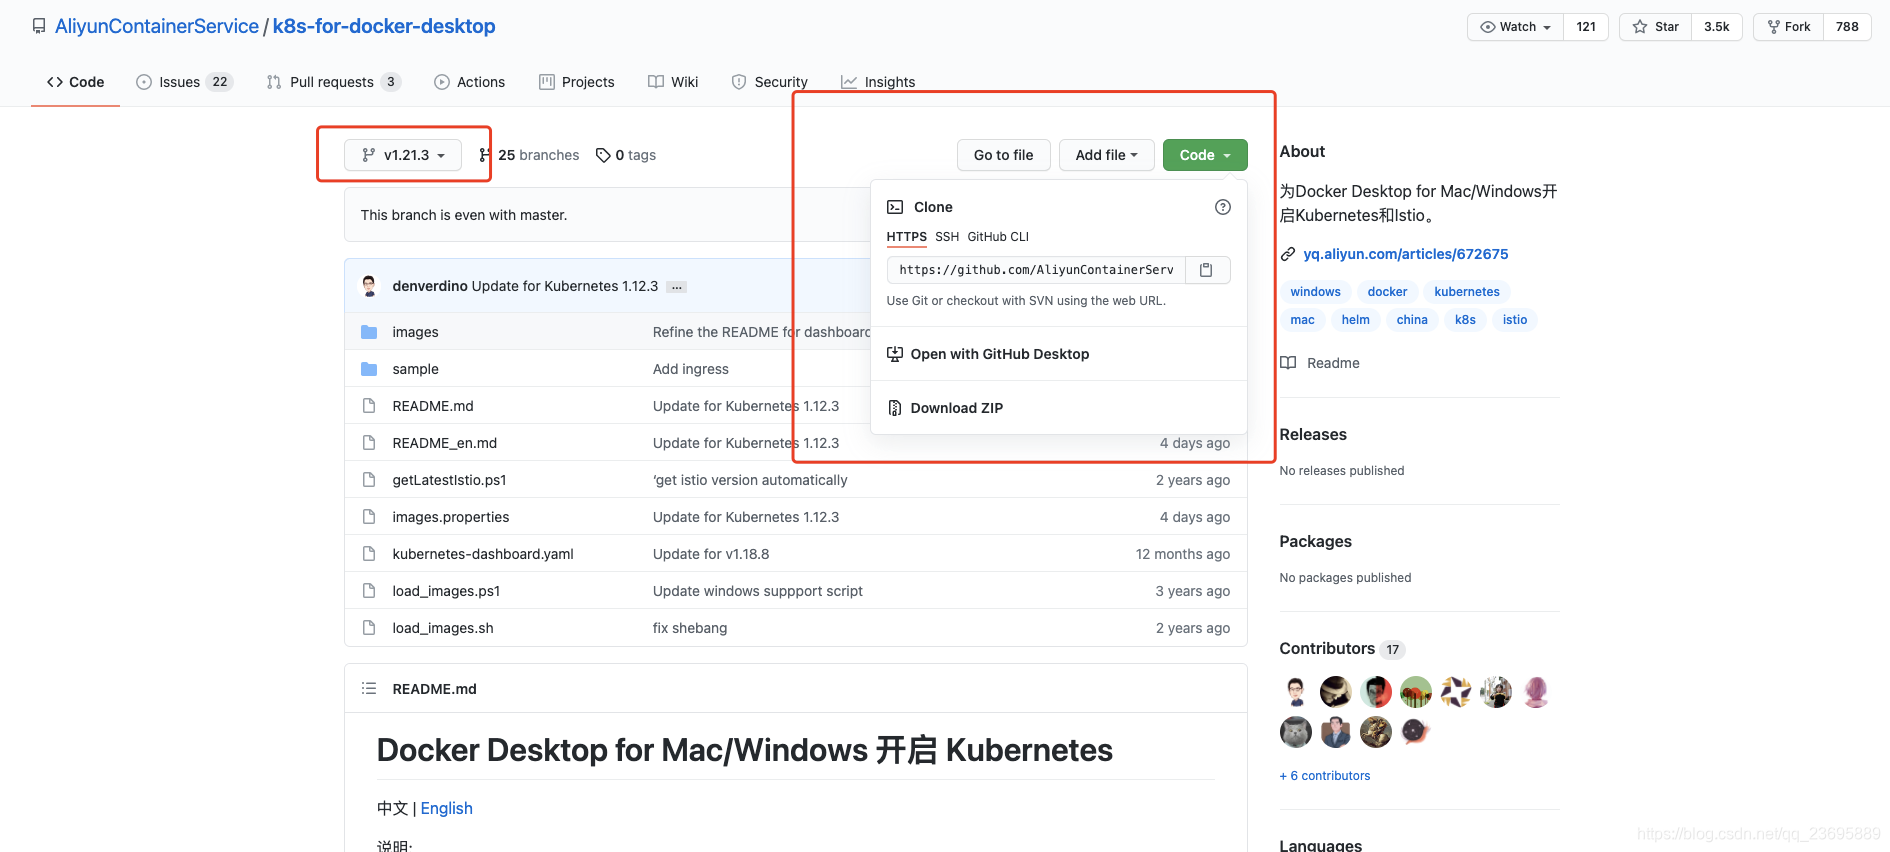Click the tag icon beside 0 tags
This screenshot has width=1890, height=852.
pyautogui.click(x=603, y=155)
